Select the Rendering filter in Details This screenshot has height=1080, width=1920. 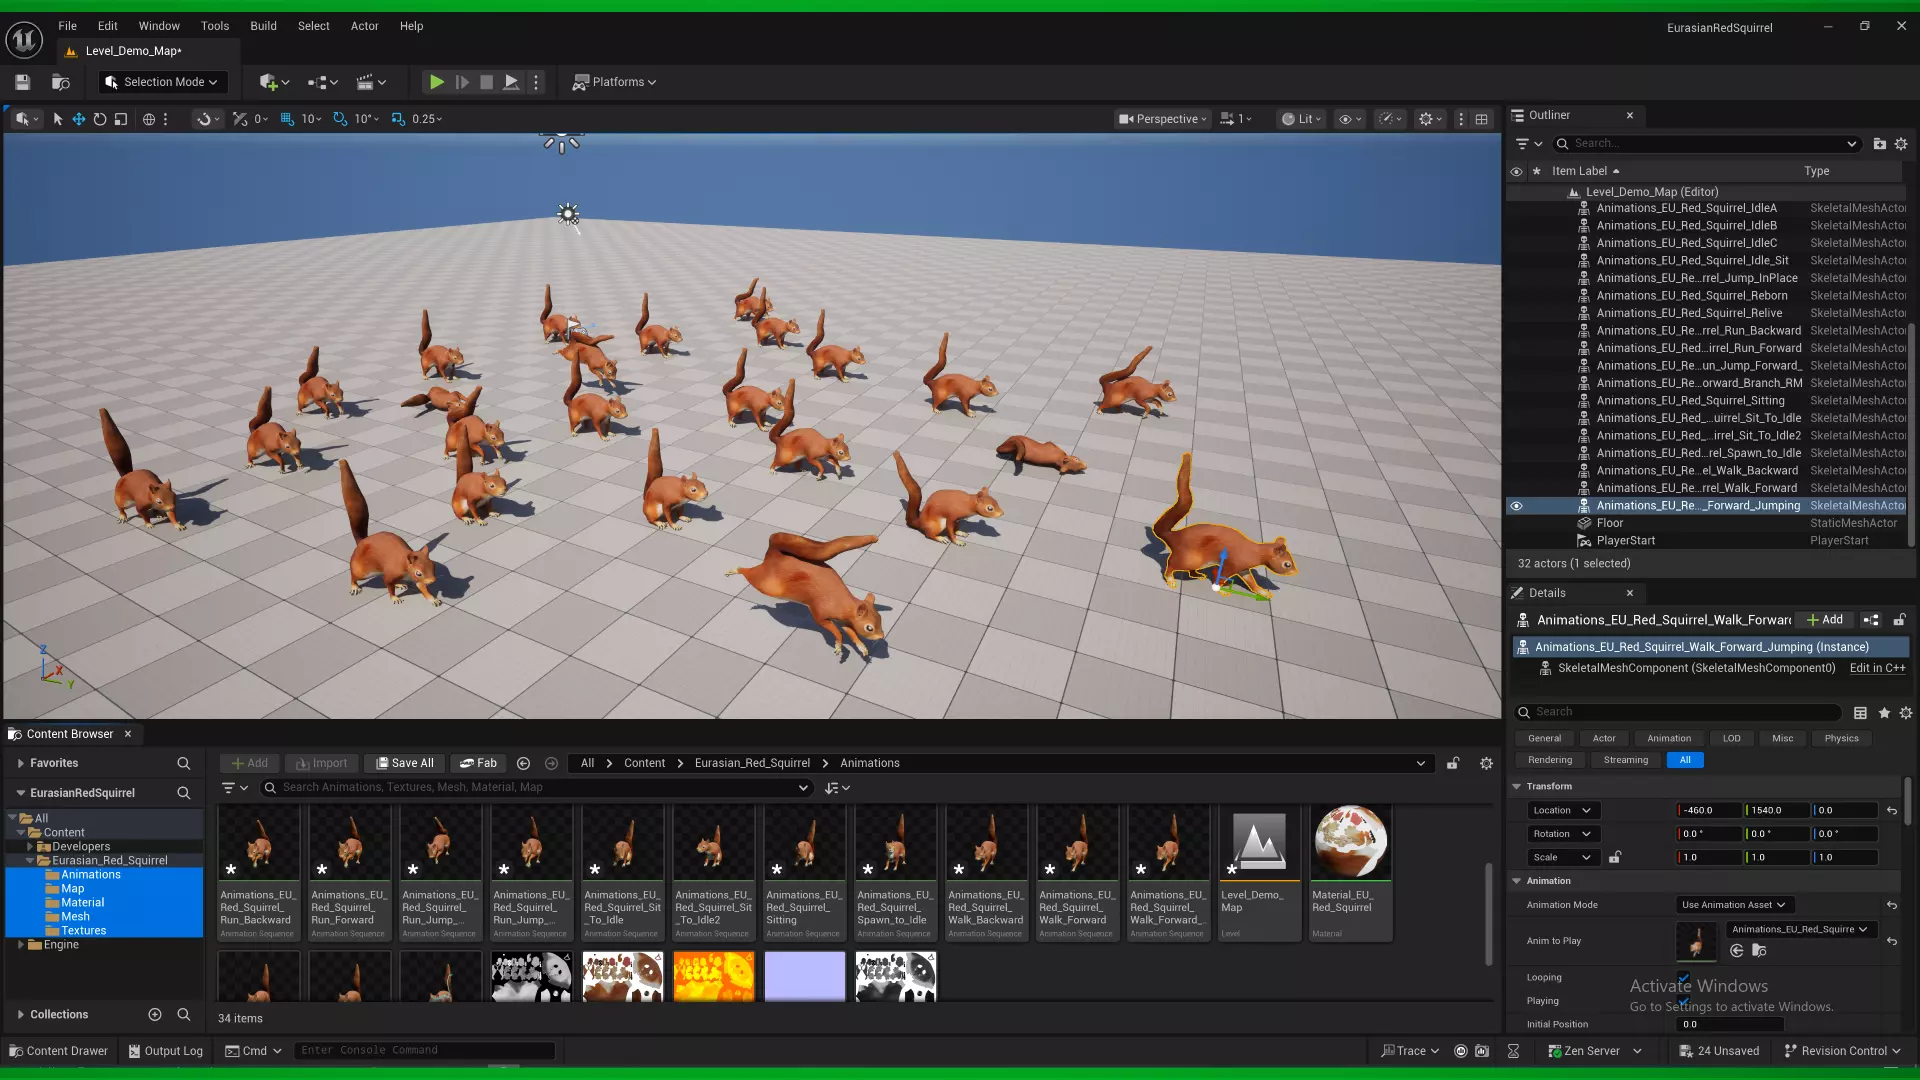tap(1549, 760)
